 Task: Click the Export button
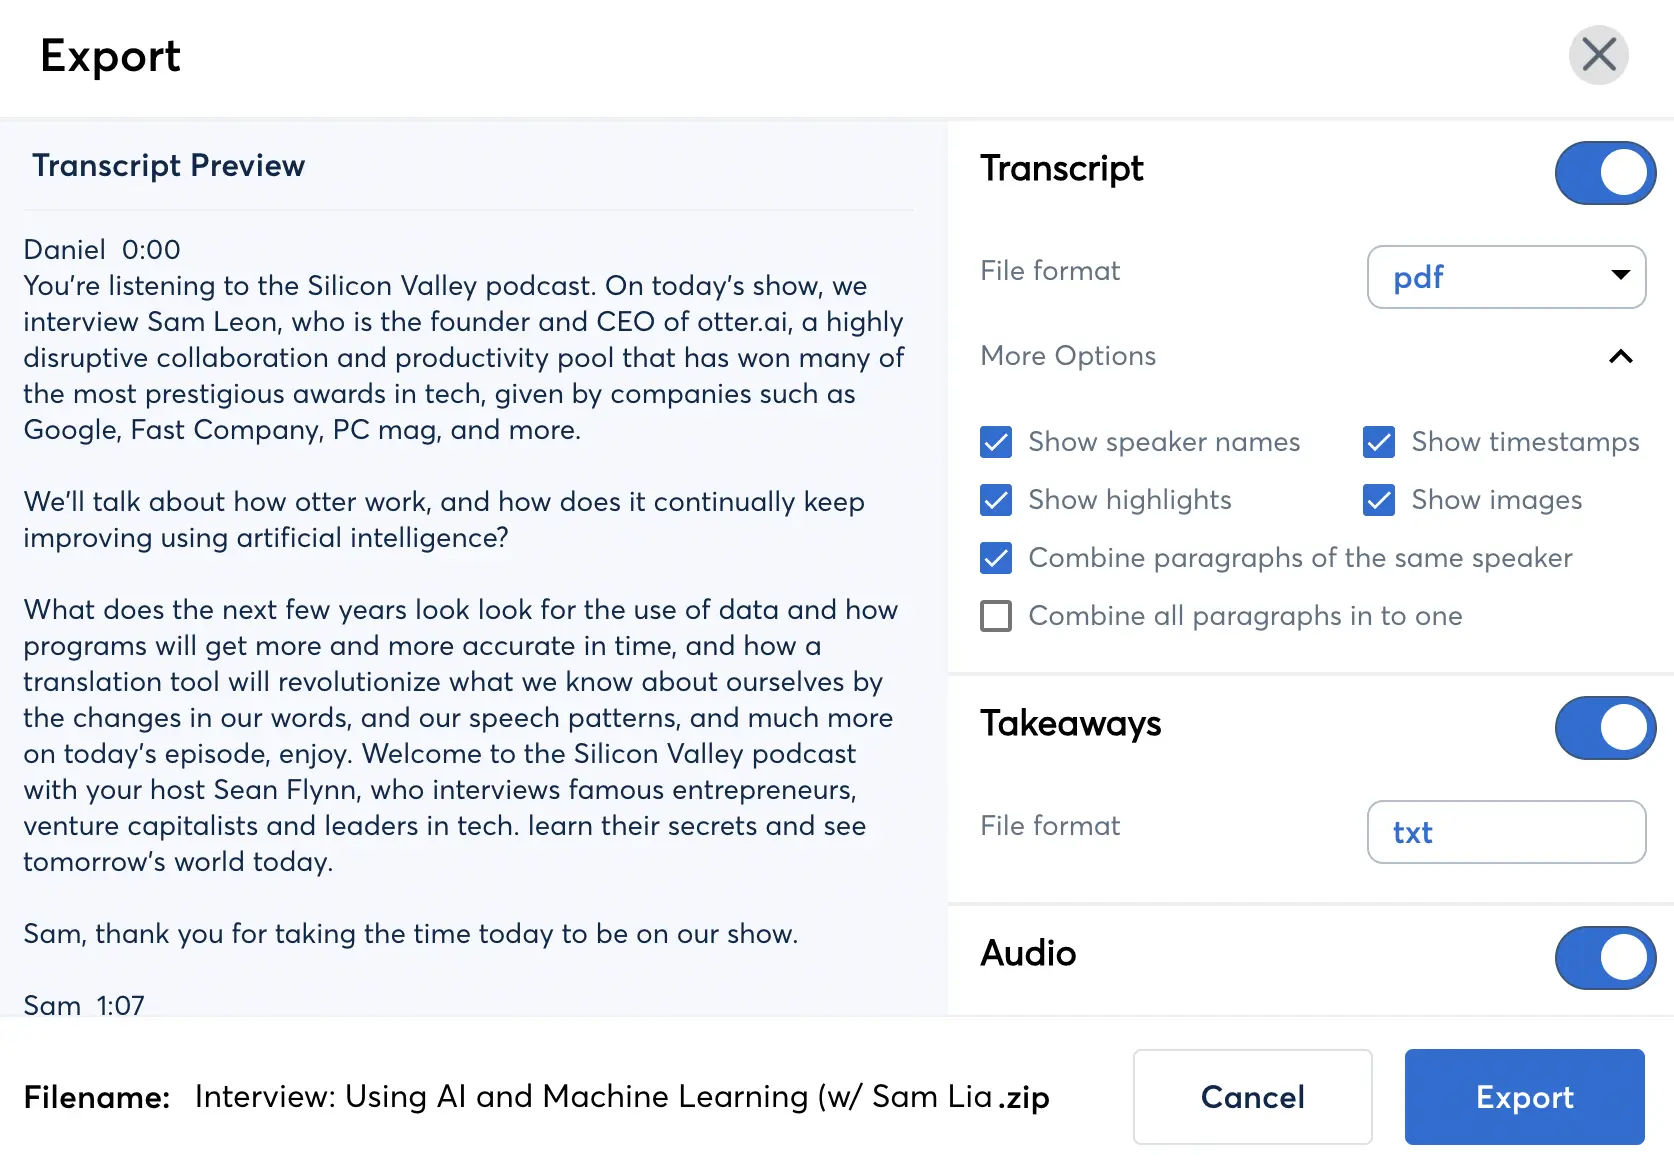pyautogui.click(x=1523, y=1097)
